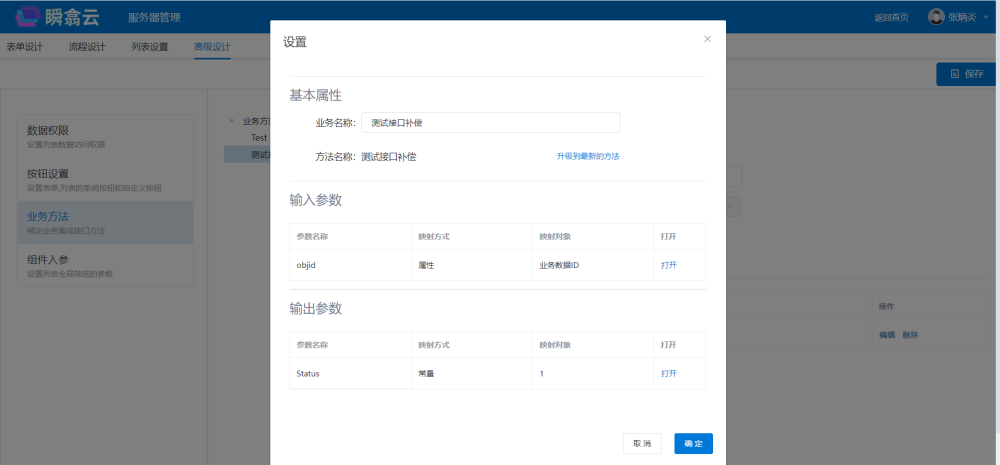Open 数据权限 in the left sidebar
Screen dimensions: 1000x465
point(48,131)
